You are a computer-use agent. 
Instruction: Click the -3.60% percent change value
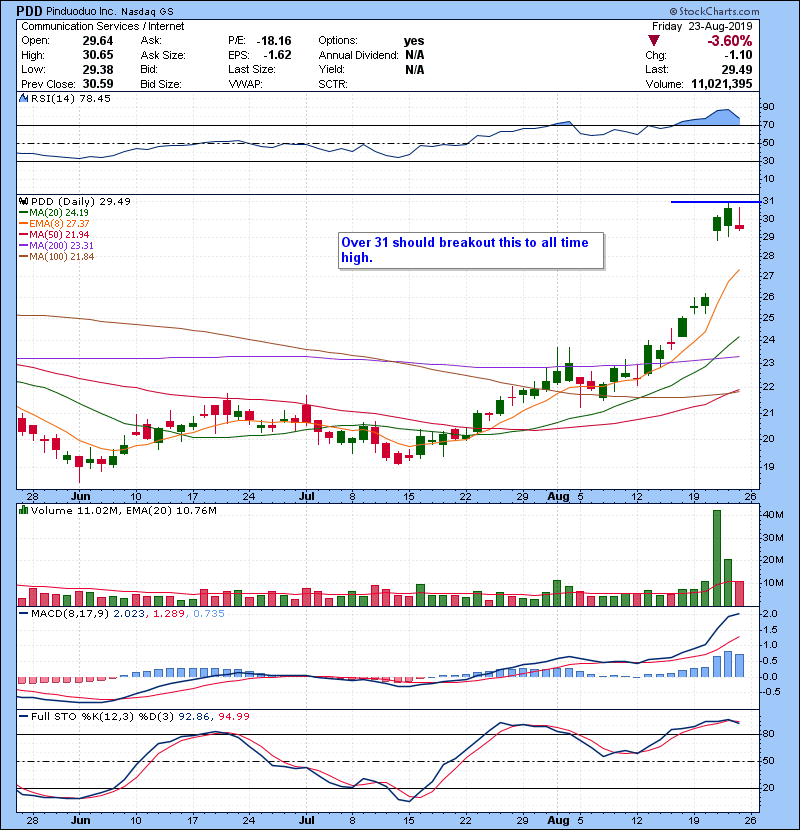point(730,41)
